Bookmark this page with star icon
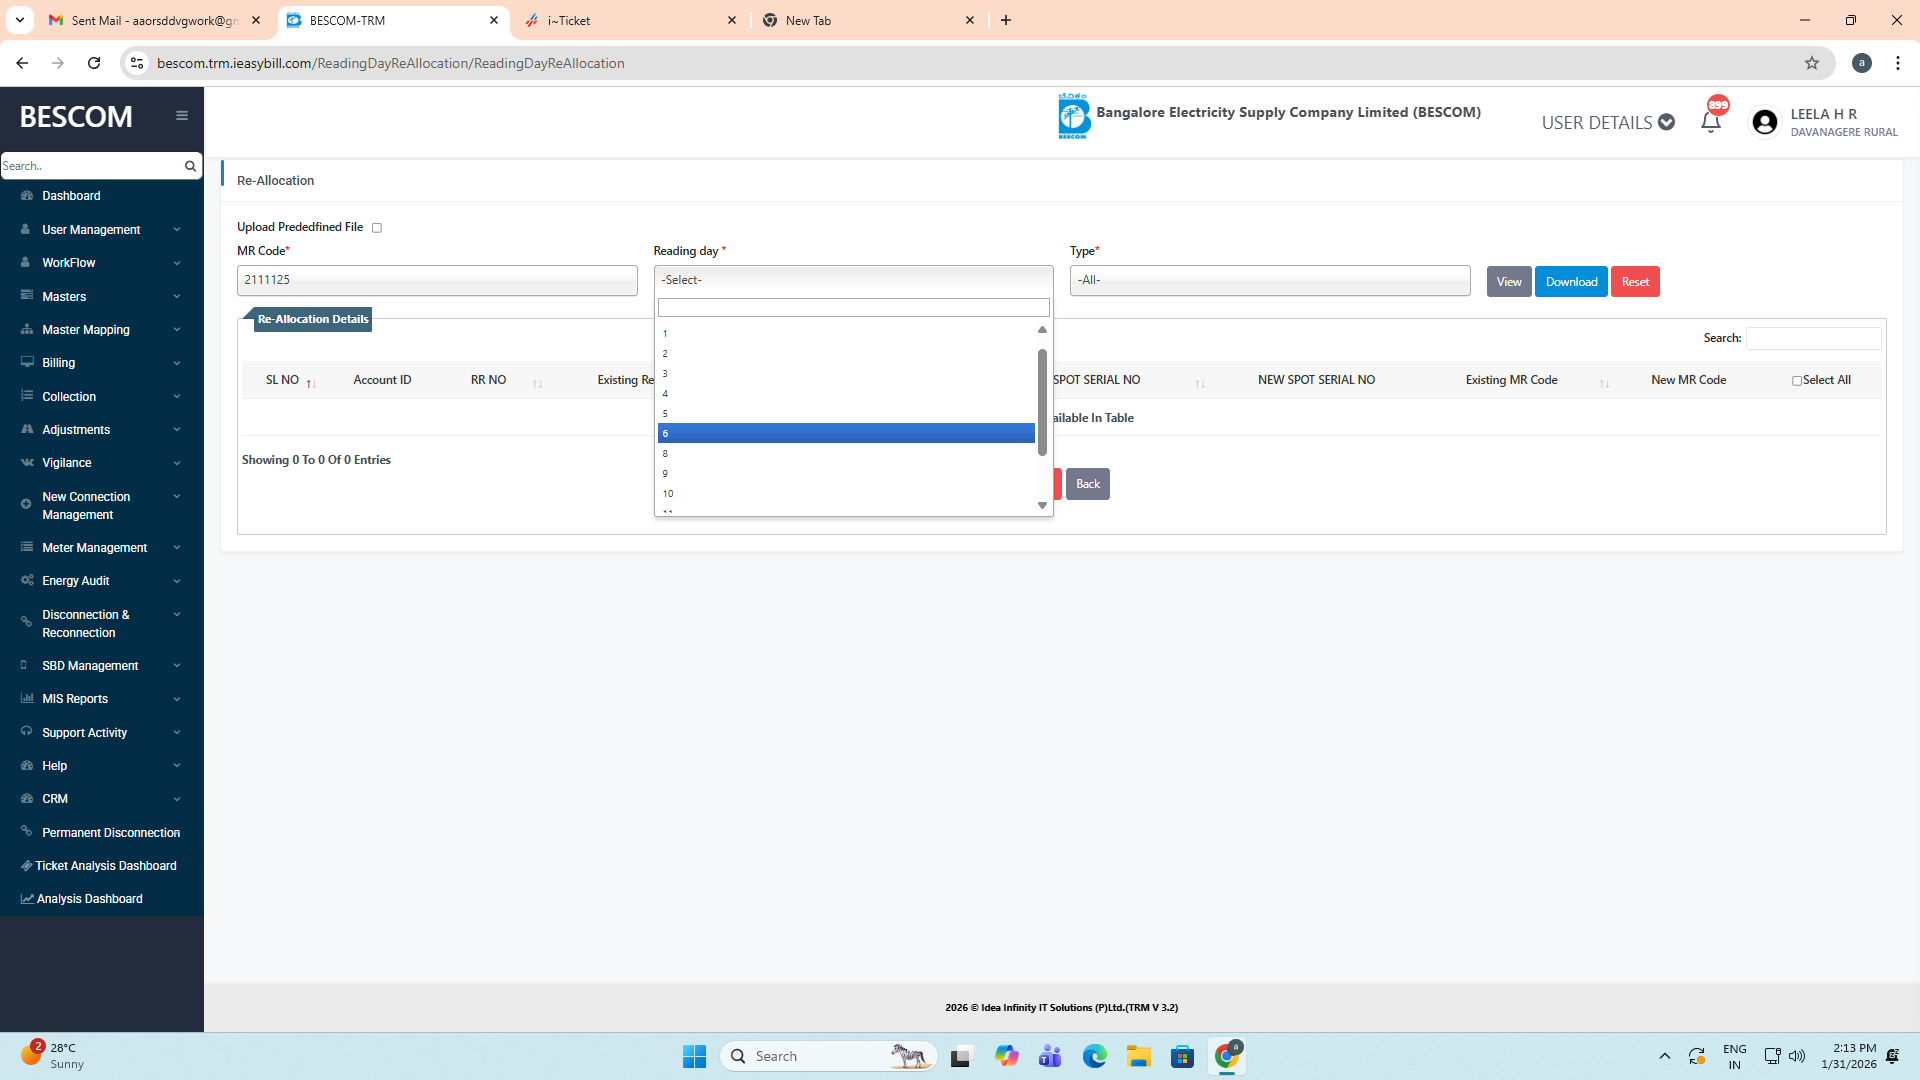 (x=1811, y=63)
